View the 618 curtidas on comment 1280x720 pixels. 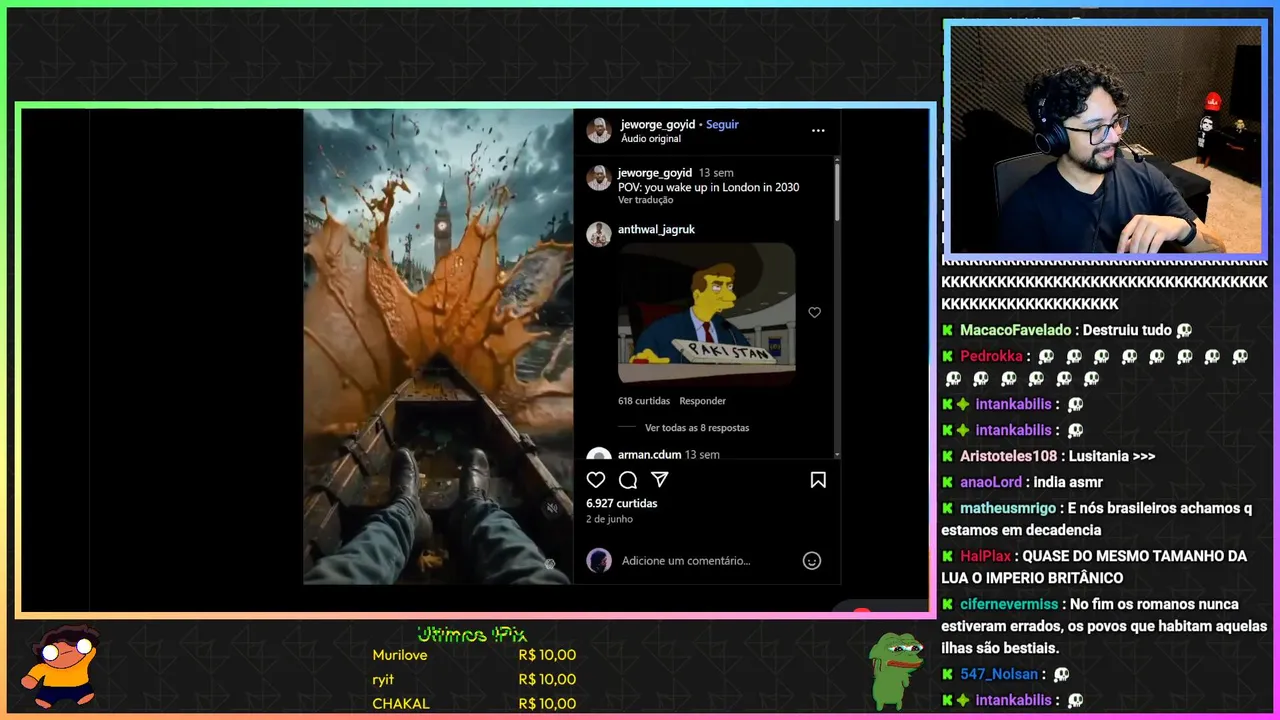pyautogui.click(x=644, y=401)
